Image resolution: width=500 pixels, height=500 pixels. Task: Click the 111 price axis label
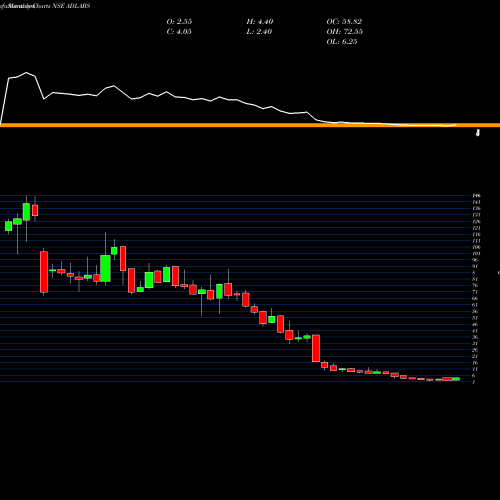pyautogui.click(x=476, y=241)
